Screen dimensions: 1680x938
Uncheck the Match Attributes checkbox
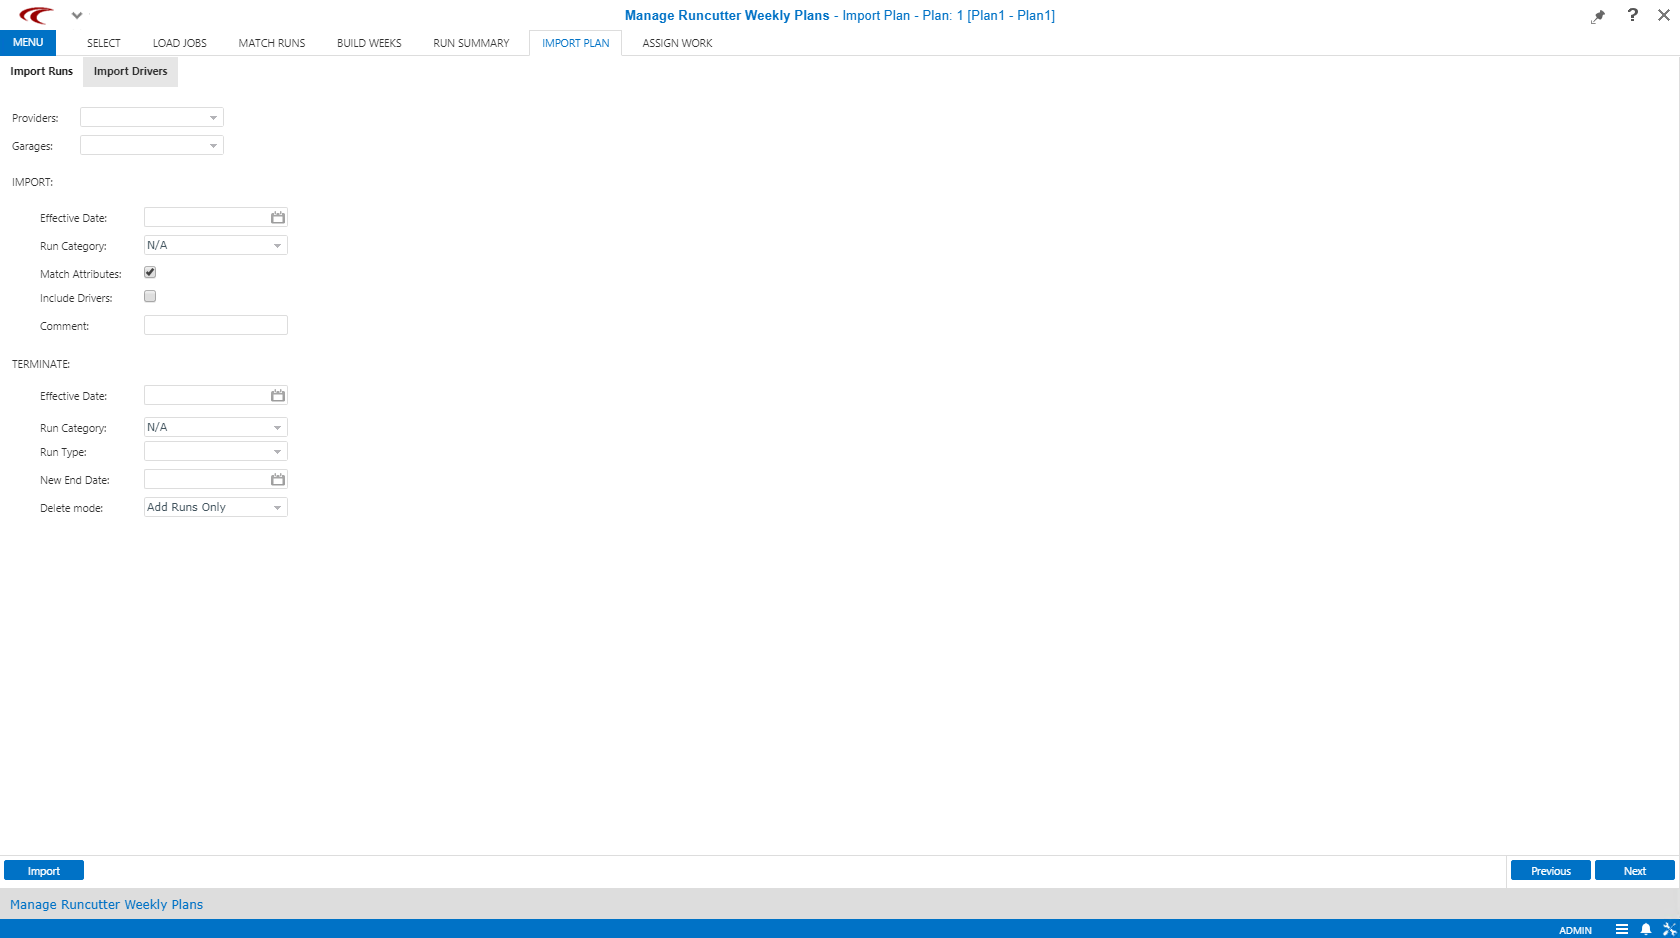click(x=149, y=271)
